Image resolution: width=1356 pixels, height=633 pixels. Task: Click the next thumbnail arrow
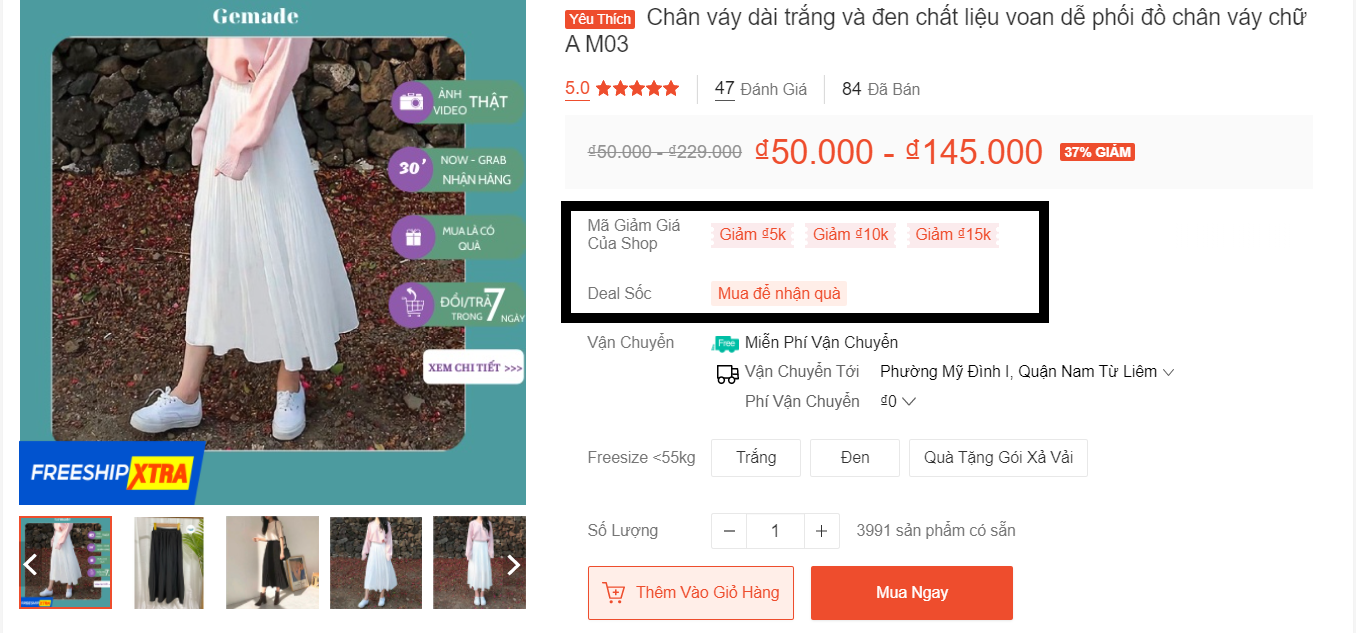pyautogui.click(x=513, y=565)
